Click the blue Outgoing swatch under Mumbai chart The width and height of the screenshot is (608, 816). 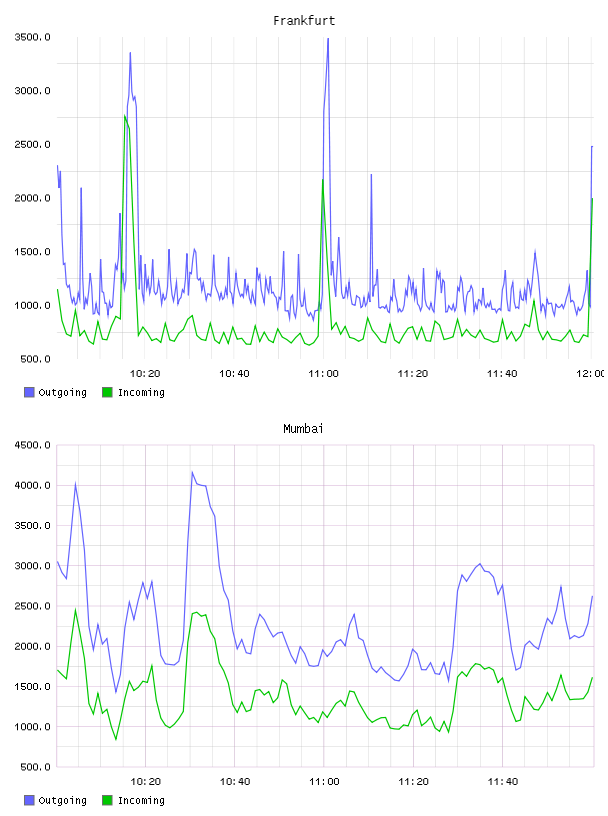coord(29,800)
